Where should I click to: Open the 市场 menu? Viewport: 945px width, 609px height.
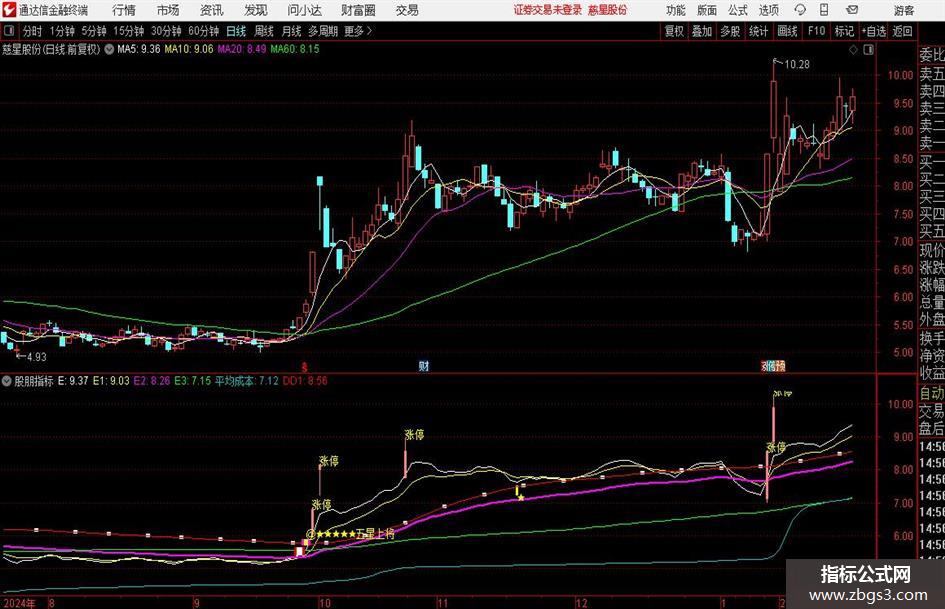click(x=168, y=10)
